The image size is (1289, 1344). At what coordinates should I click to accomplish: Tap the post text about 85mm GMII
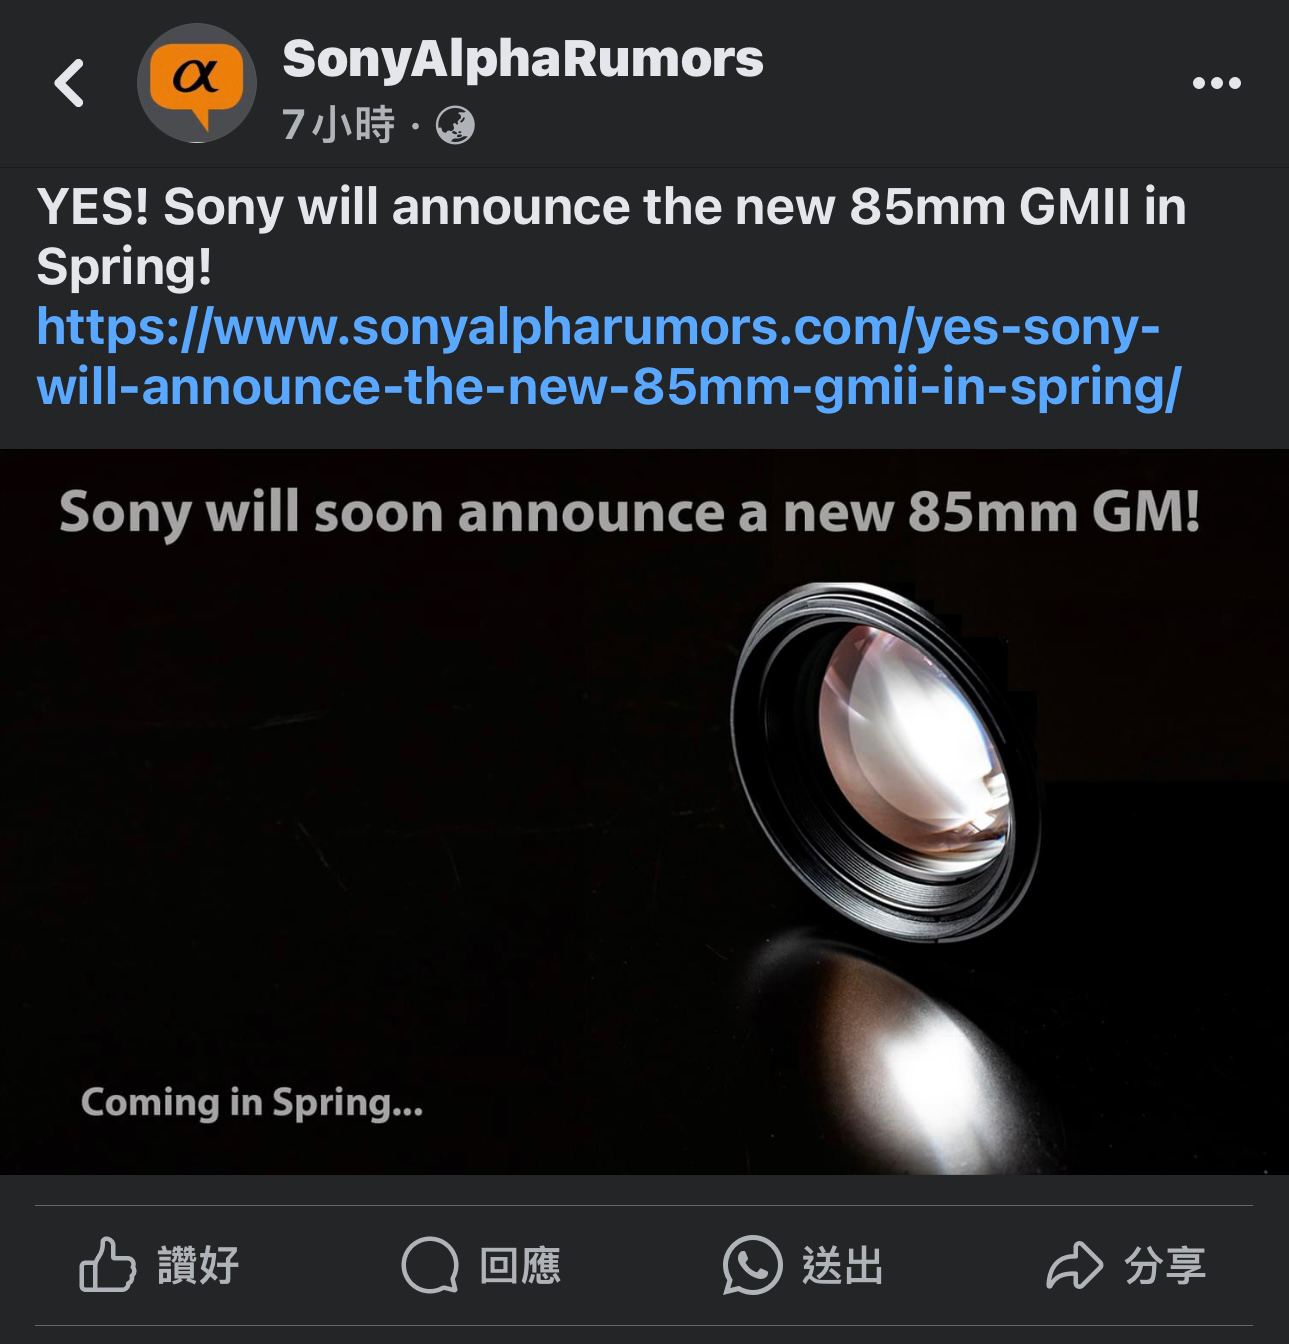coord(611,237)
